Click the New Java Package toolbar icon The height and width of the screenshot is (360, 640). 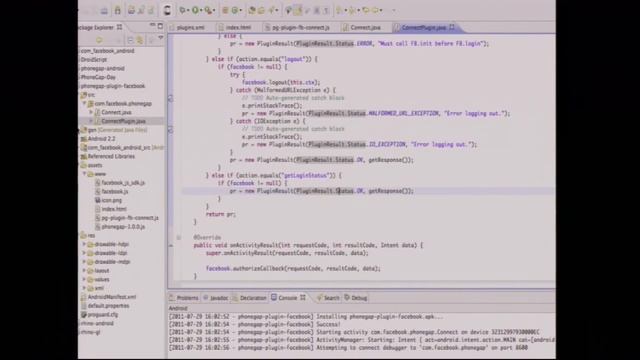[225, 10]
